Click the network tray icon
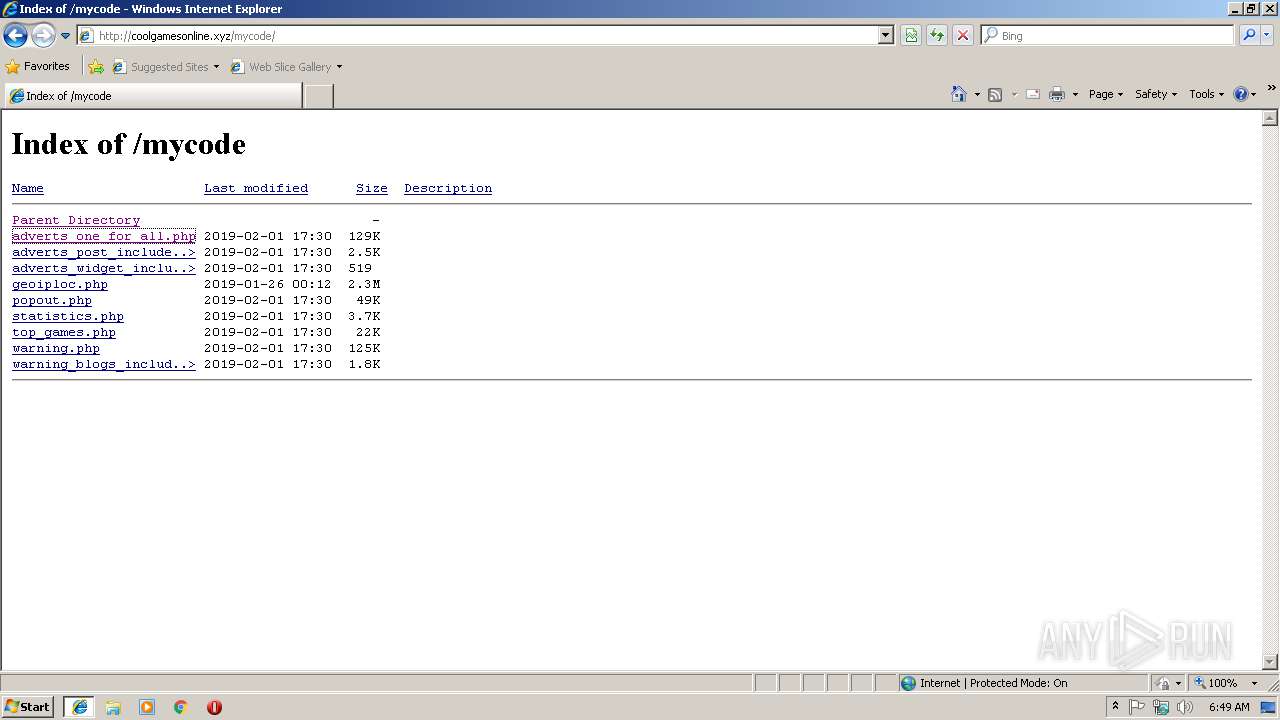Viewport: 1280px width, 720px height. click(x=1161, y=707)
